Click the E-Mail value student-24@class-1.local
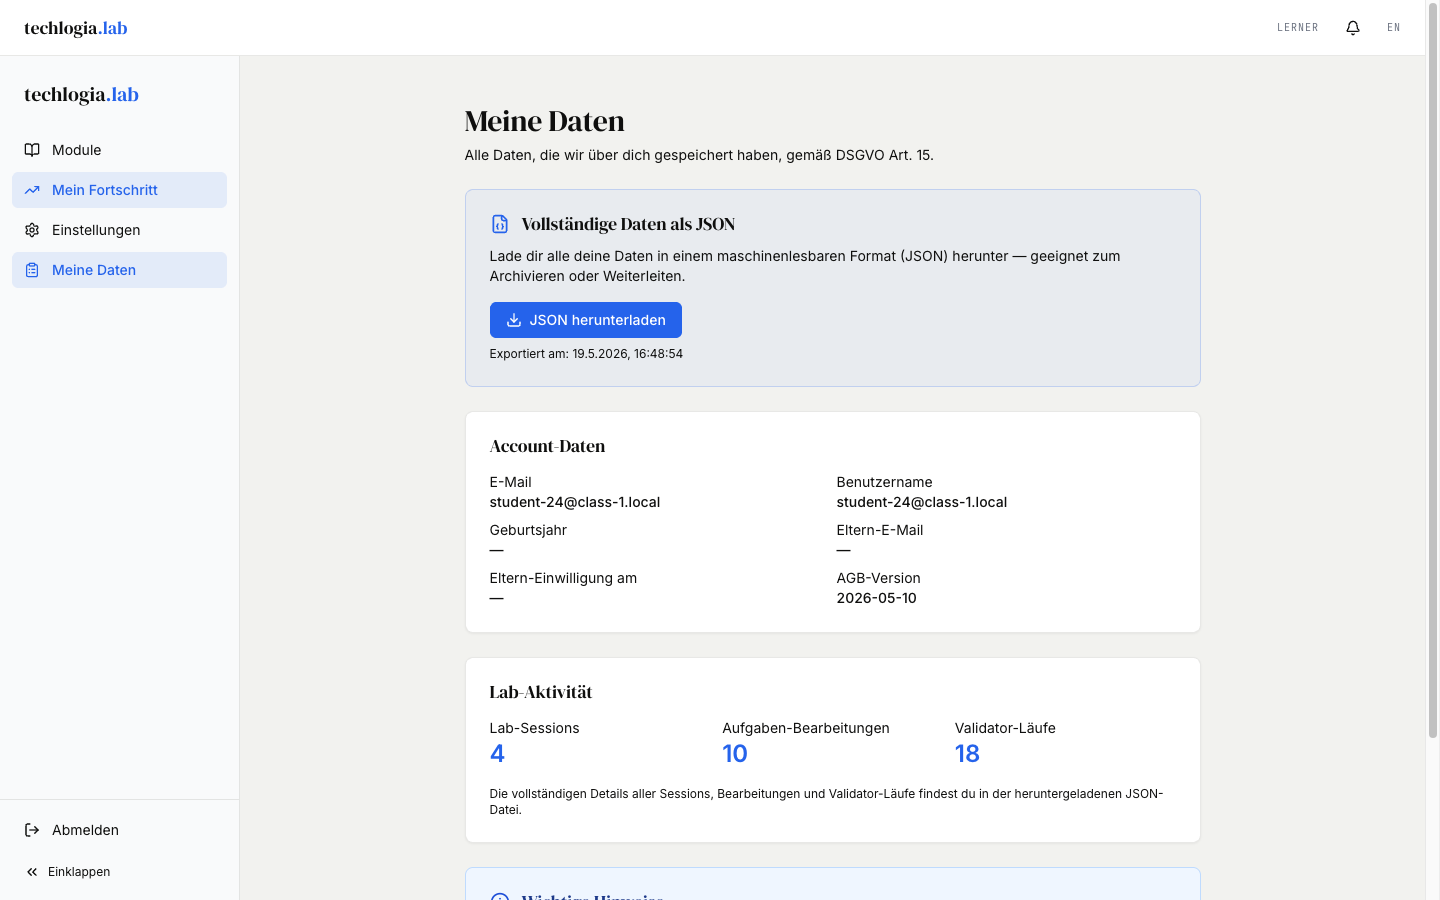 coord(575,502)
